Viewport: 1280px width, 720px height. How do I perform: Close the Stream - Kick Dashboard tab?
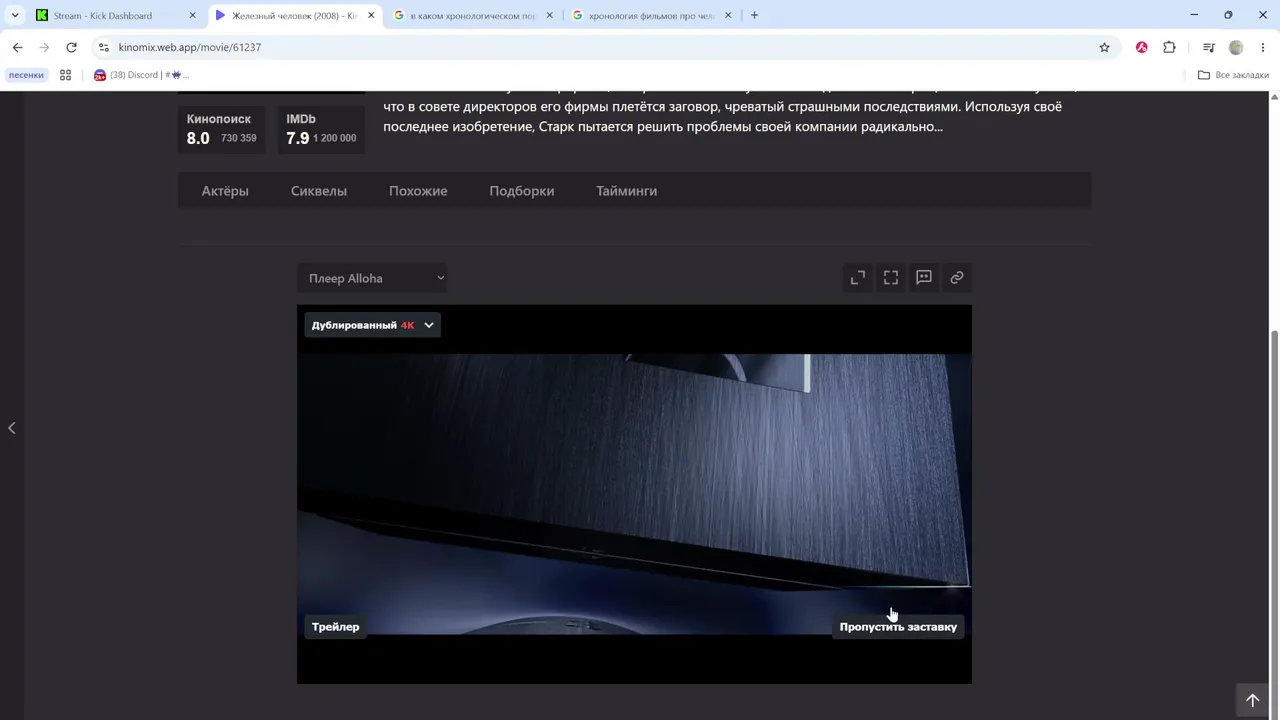click(x=192, y=15)
